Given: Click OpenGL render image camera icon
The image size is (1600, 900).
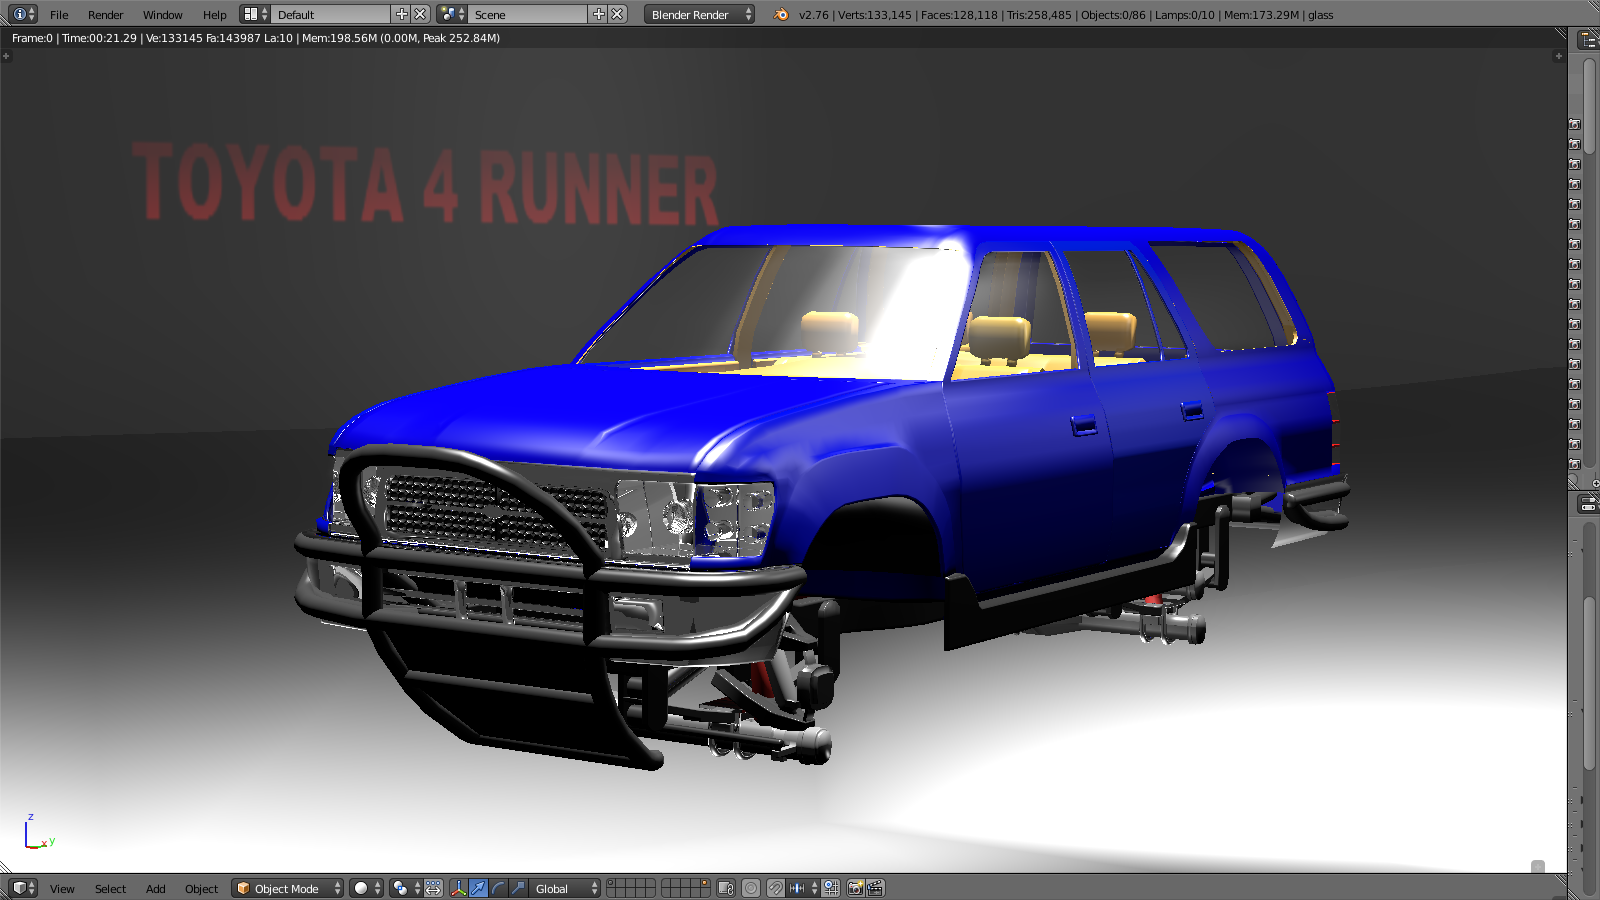Looking at the screenshot, I should pos(855,888).
